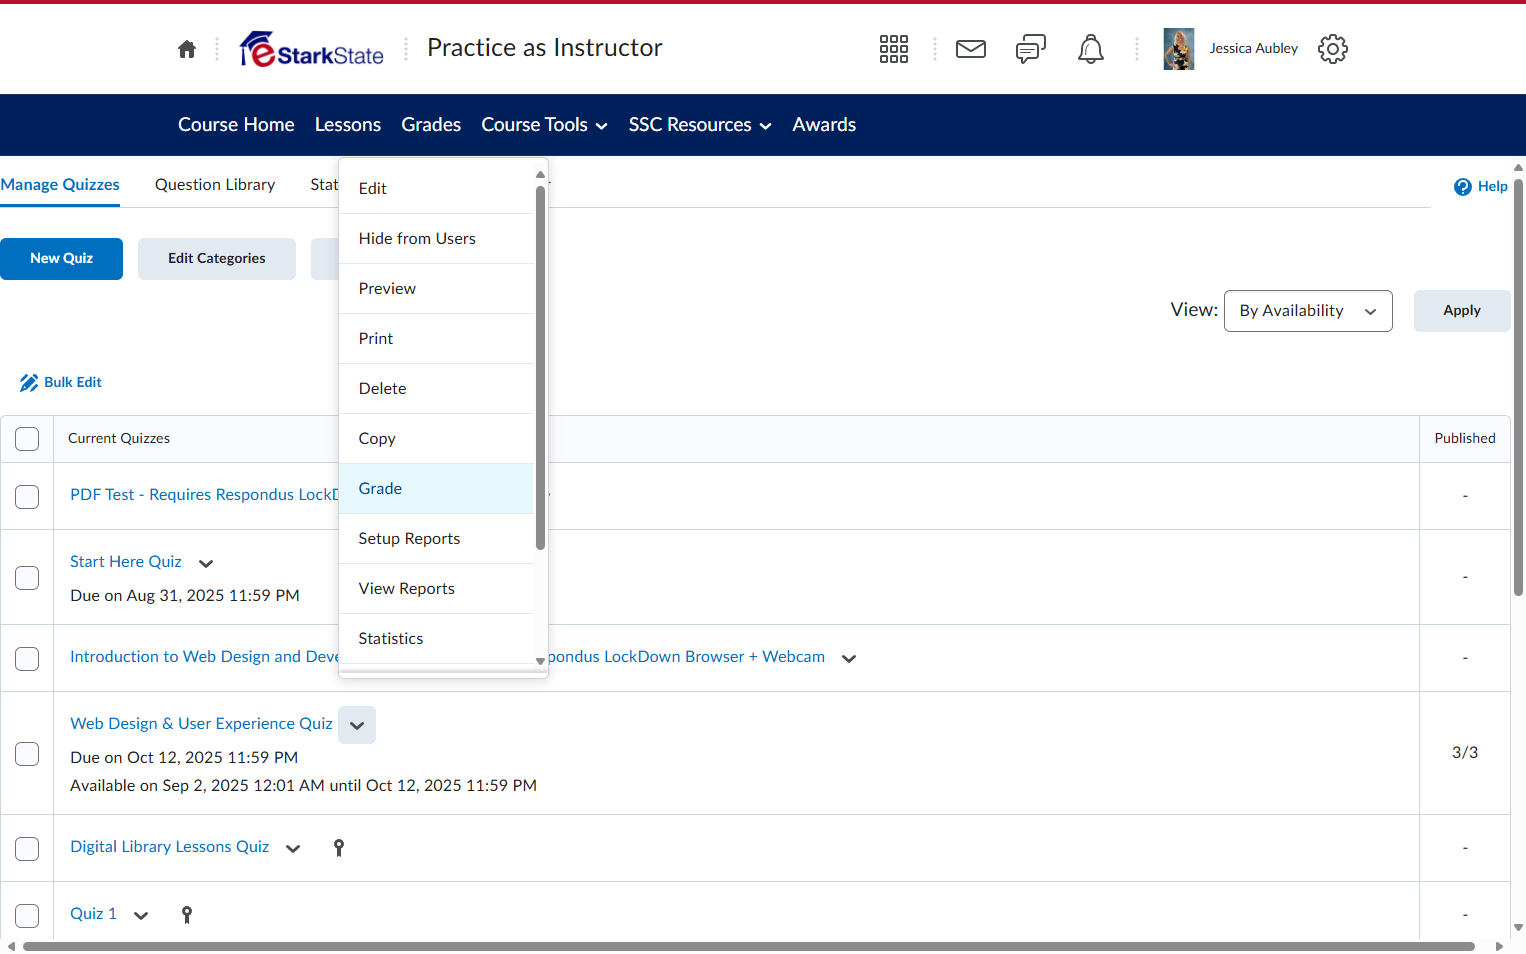Open the update alerts bell icon
Screen dimensions: 1526x954
pos(1091,49)
